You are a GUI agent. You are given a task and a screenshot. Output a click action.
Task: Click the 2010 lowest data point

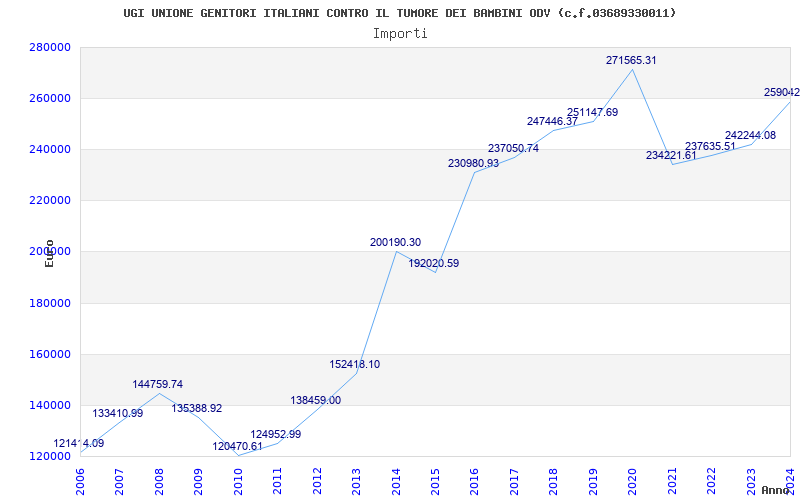coord(238,455)
